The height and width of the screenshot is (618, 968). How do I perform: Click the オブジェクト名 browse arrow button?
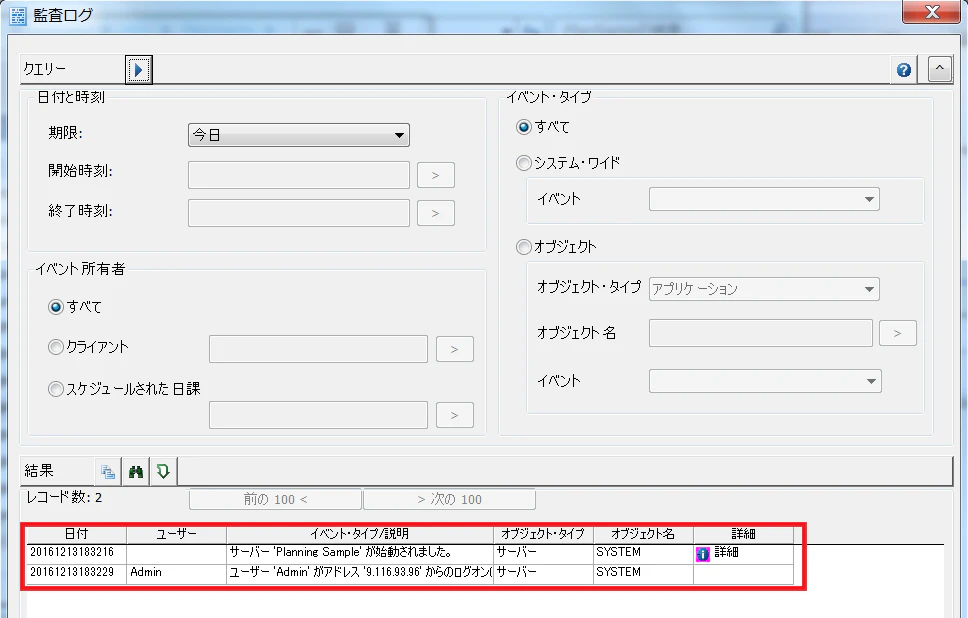(x=898, y=333)
